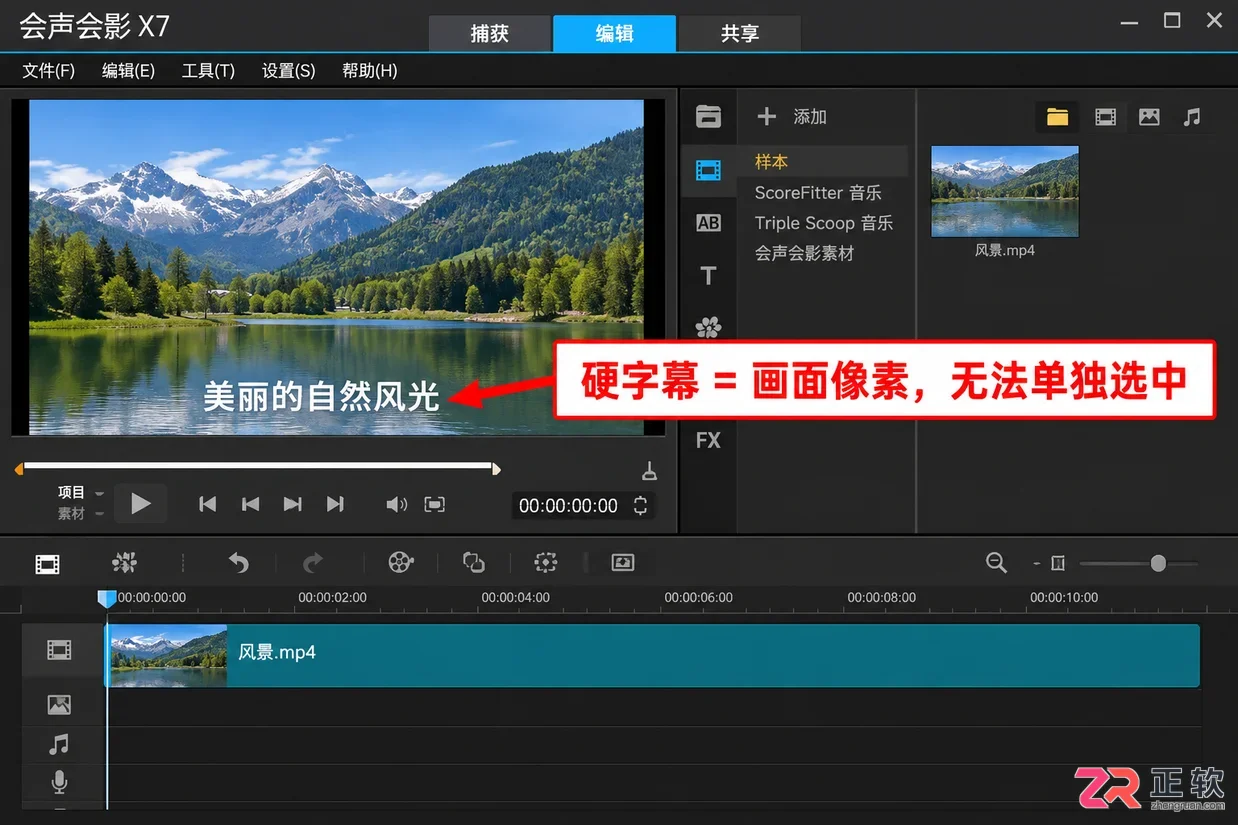Click the voice track microphone icon

(x=59, y=782)
